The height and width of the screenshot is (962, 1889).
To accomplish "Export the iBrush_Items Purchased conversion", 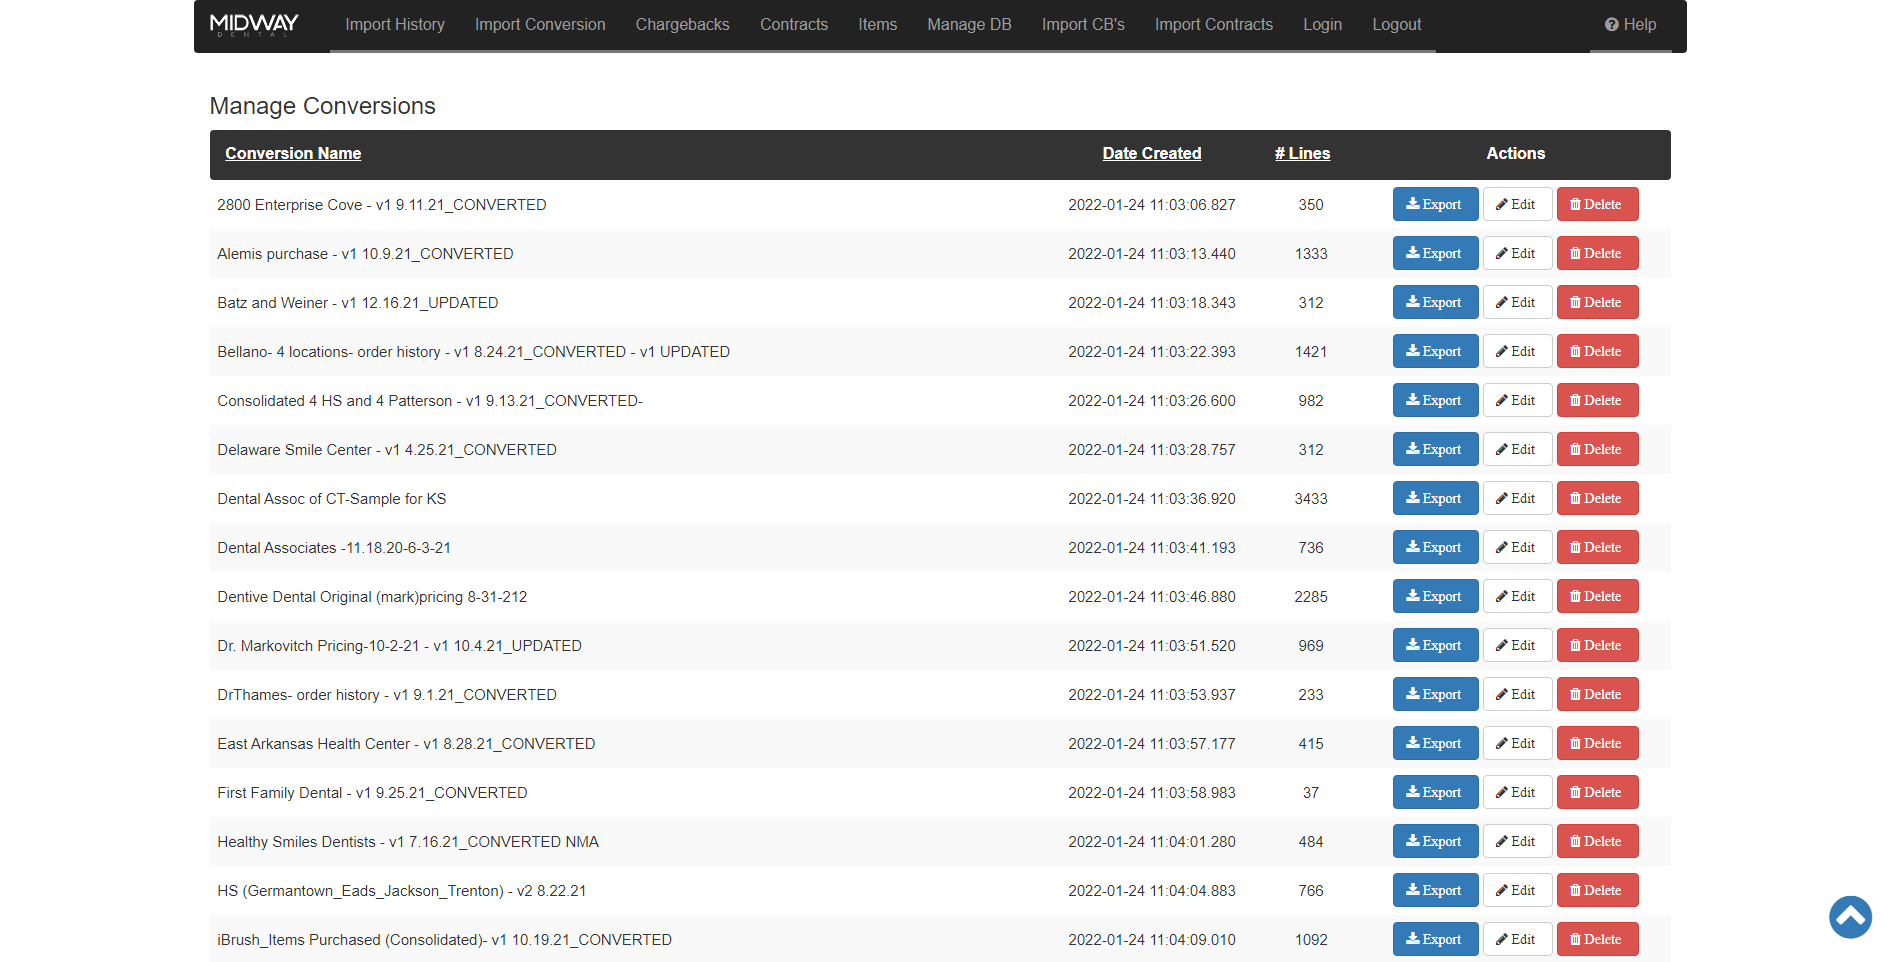I will (x=1434, y=939).
